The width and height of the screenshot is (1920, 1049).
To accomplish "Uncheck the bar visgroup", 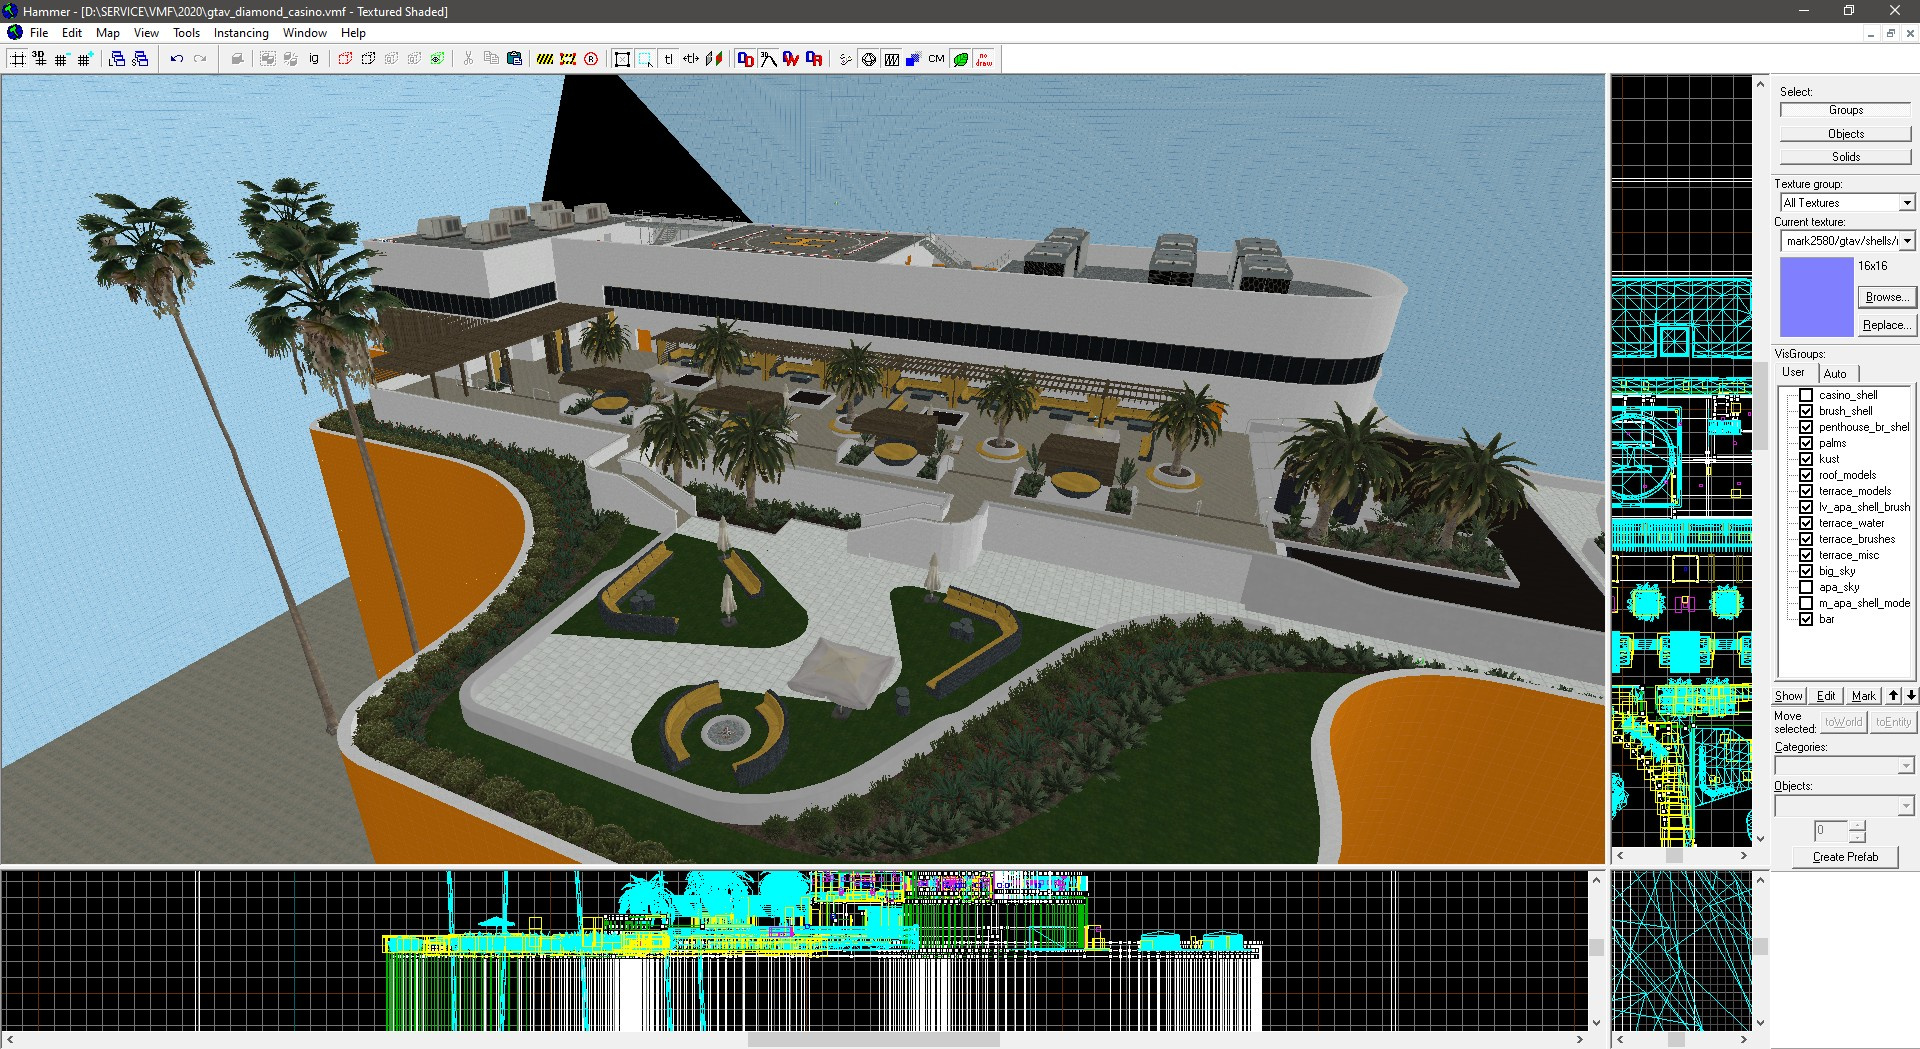I will click(1806, 619).
